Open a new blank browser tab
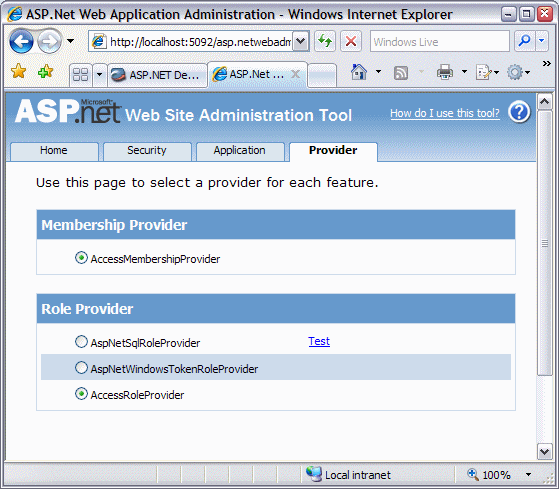Image resolution: width=559 pixels, height=489 pixels. (322, 75)
